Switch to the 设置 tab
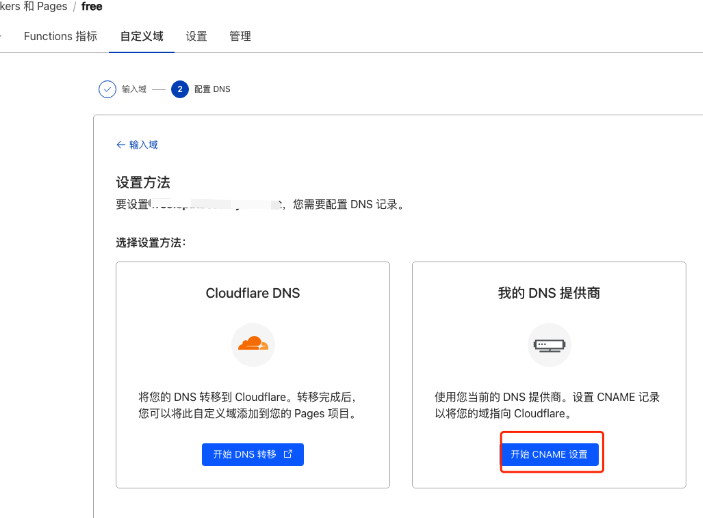703x518 pixels. [x=196, y=36]
